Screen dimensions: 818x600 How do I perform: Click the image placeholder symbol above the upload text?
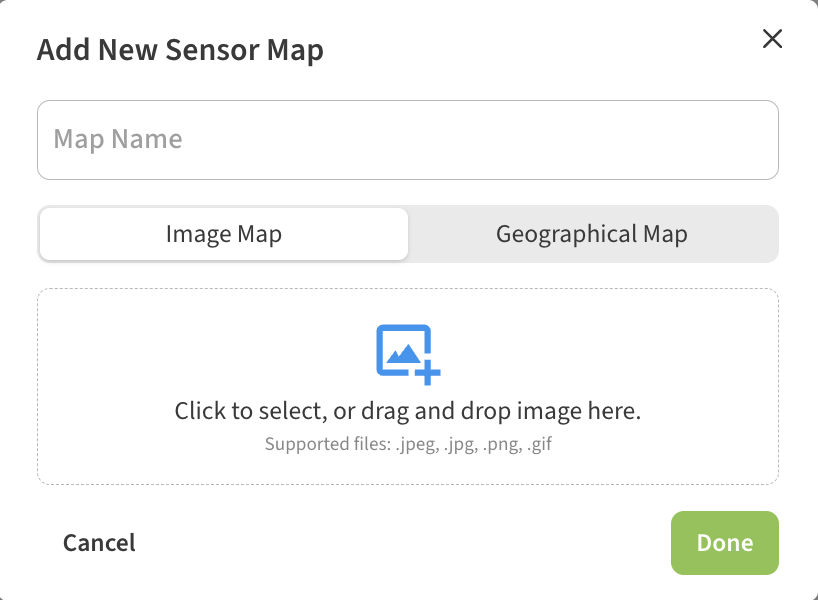coord(408,352)
